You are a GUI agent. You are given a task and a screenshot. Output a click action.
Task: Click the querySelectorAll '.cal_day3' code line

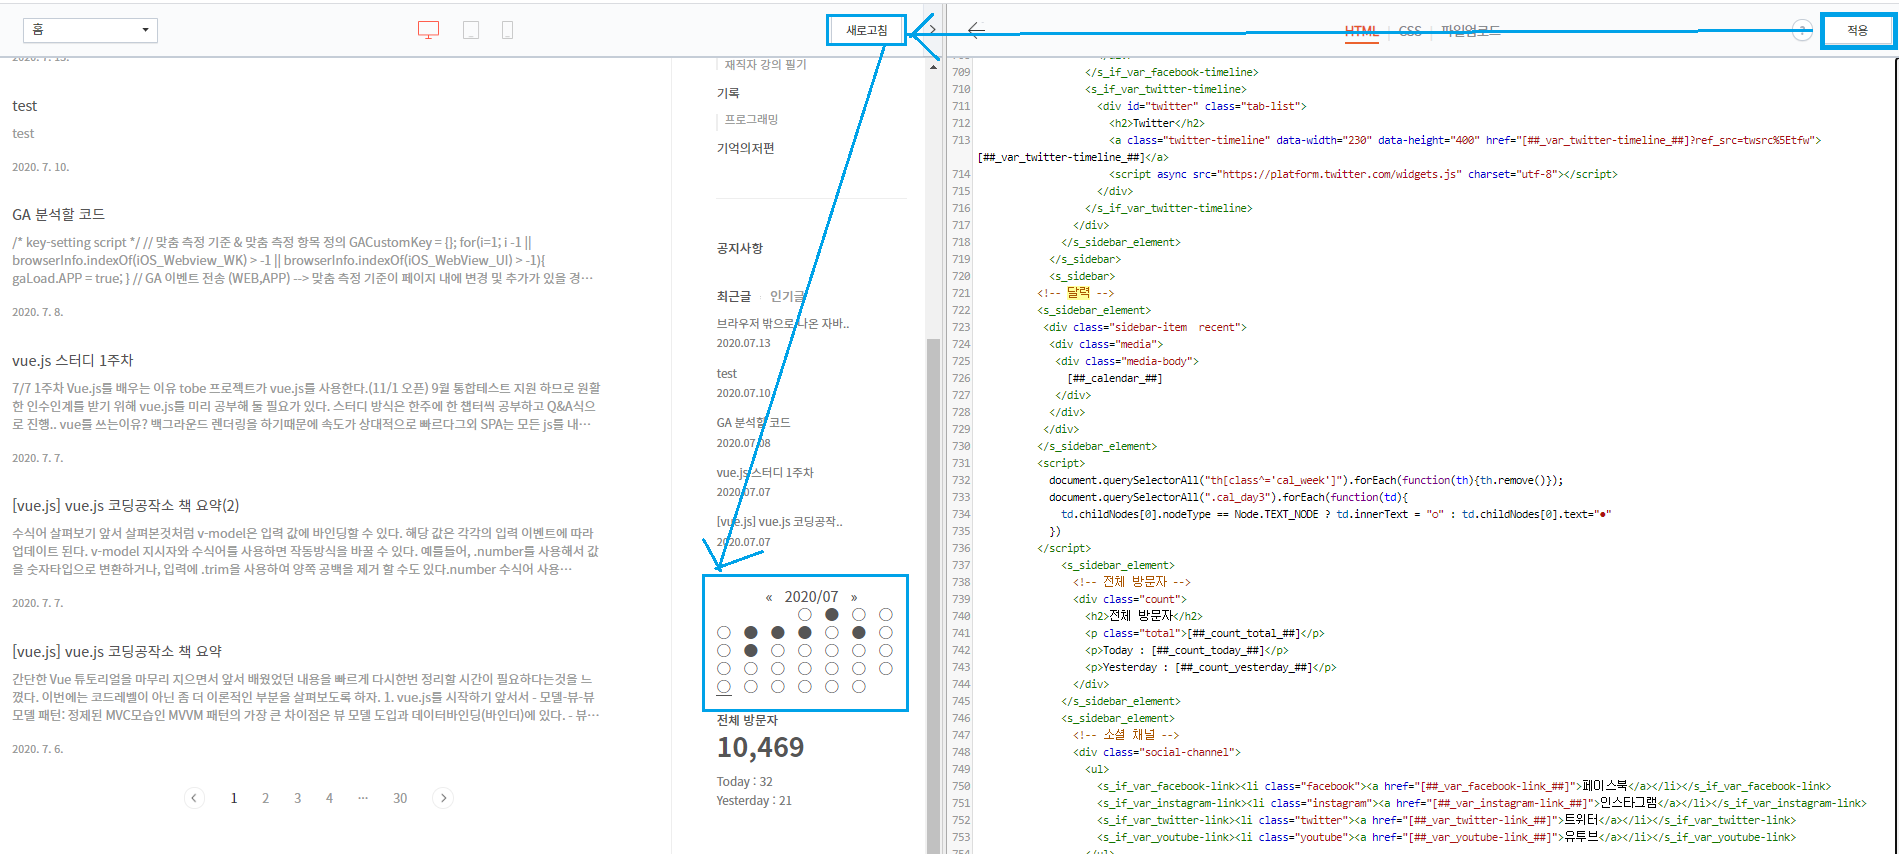tap(1228, 497)
